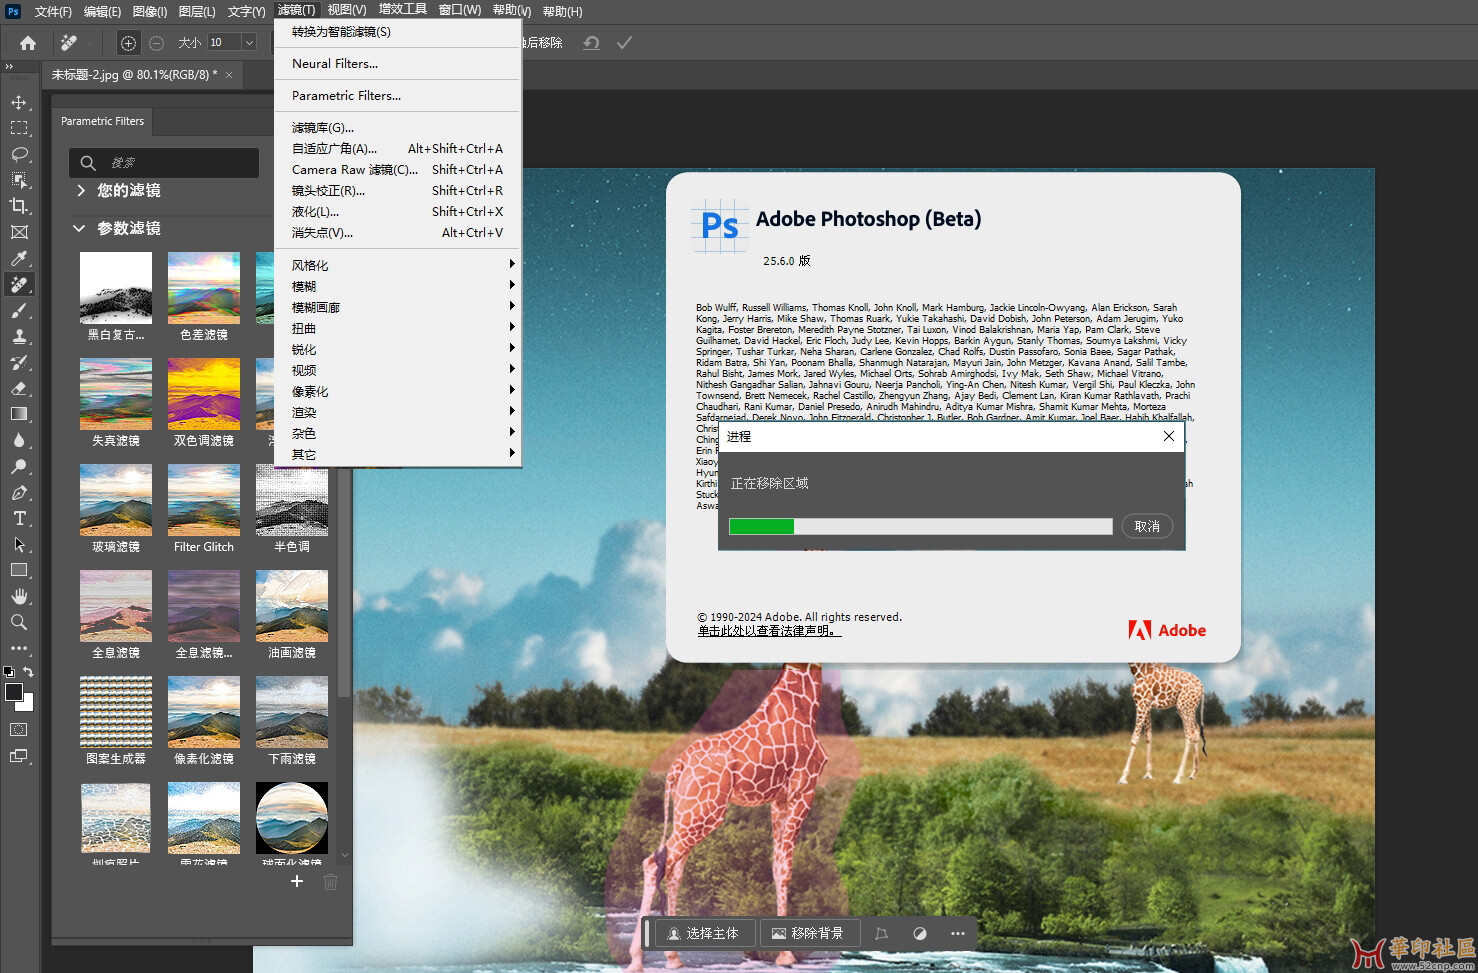1478x973 pixels.
Task: Swap foreground and background colors
Action: pos(28,672)
